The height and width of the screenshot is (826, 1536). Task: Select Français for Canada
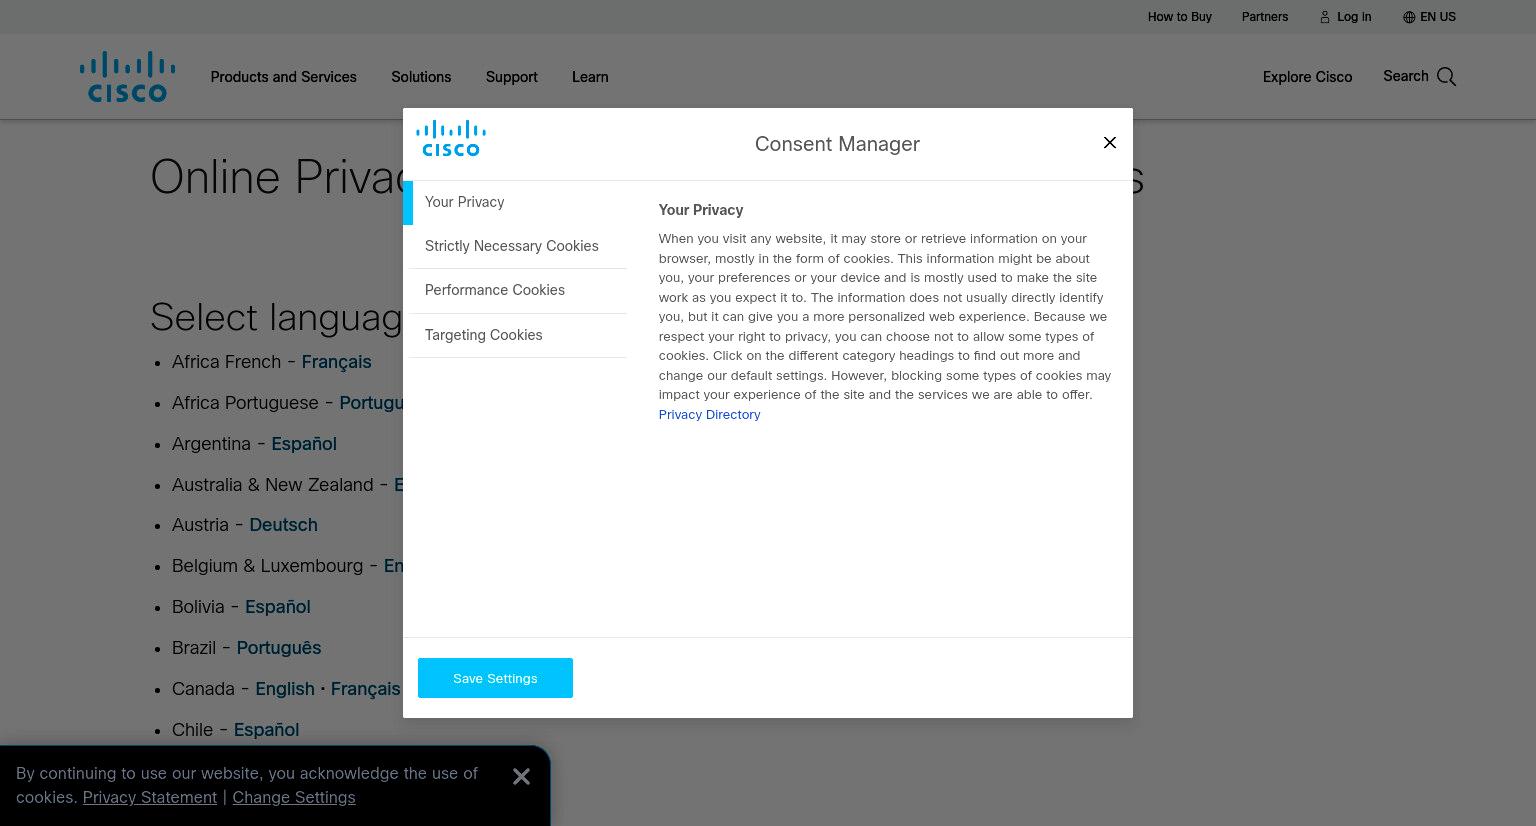click(365, 689)
